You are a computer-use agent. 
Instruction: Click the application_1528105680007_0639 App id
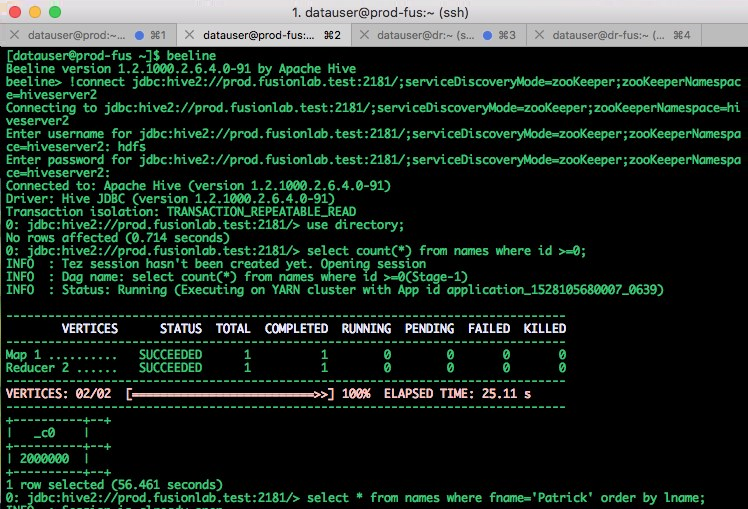click(552, 290)
